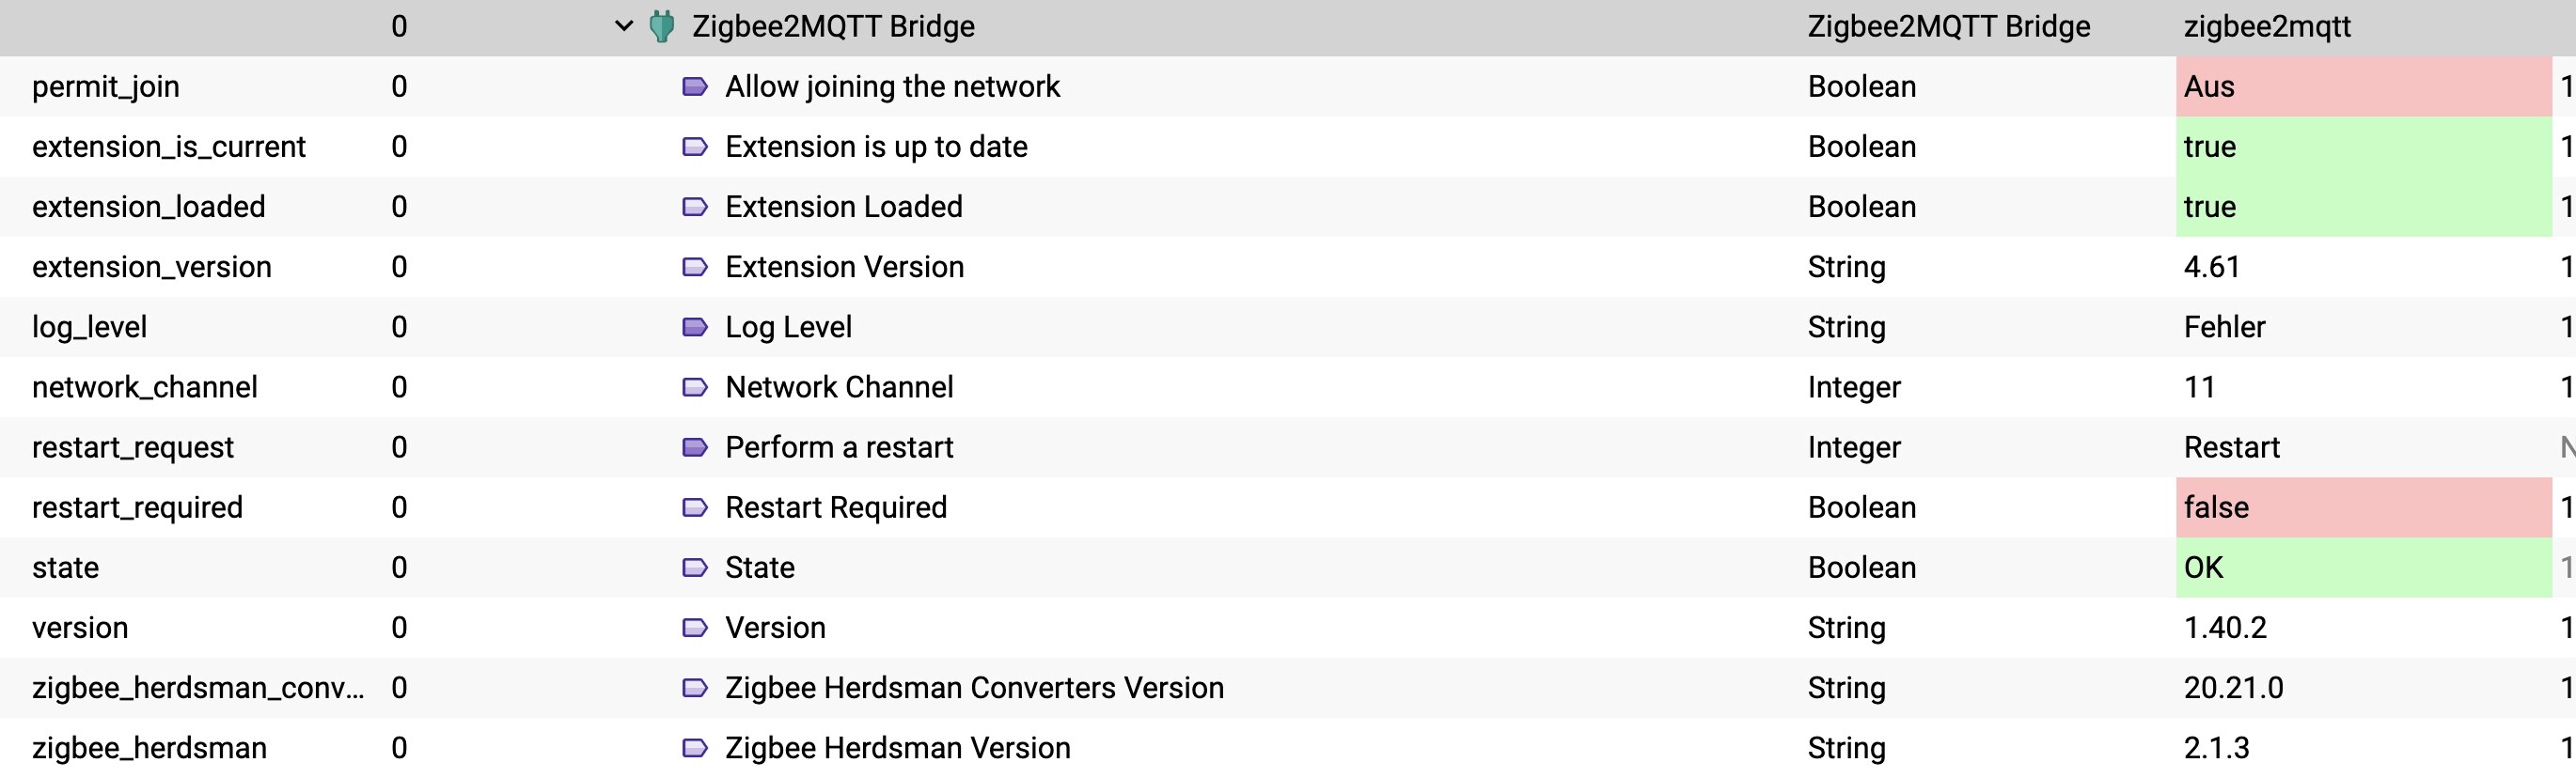Click the variable icon beside Perform a restart
Screen dimensions: 2576x778
tap(694, 447)
